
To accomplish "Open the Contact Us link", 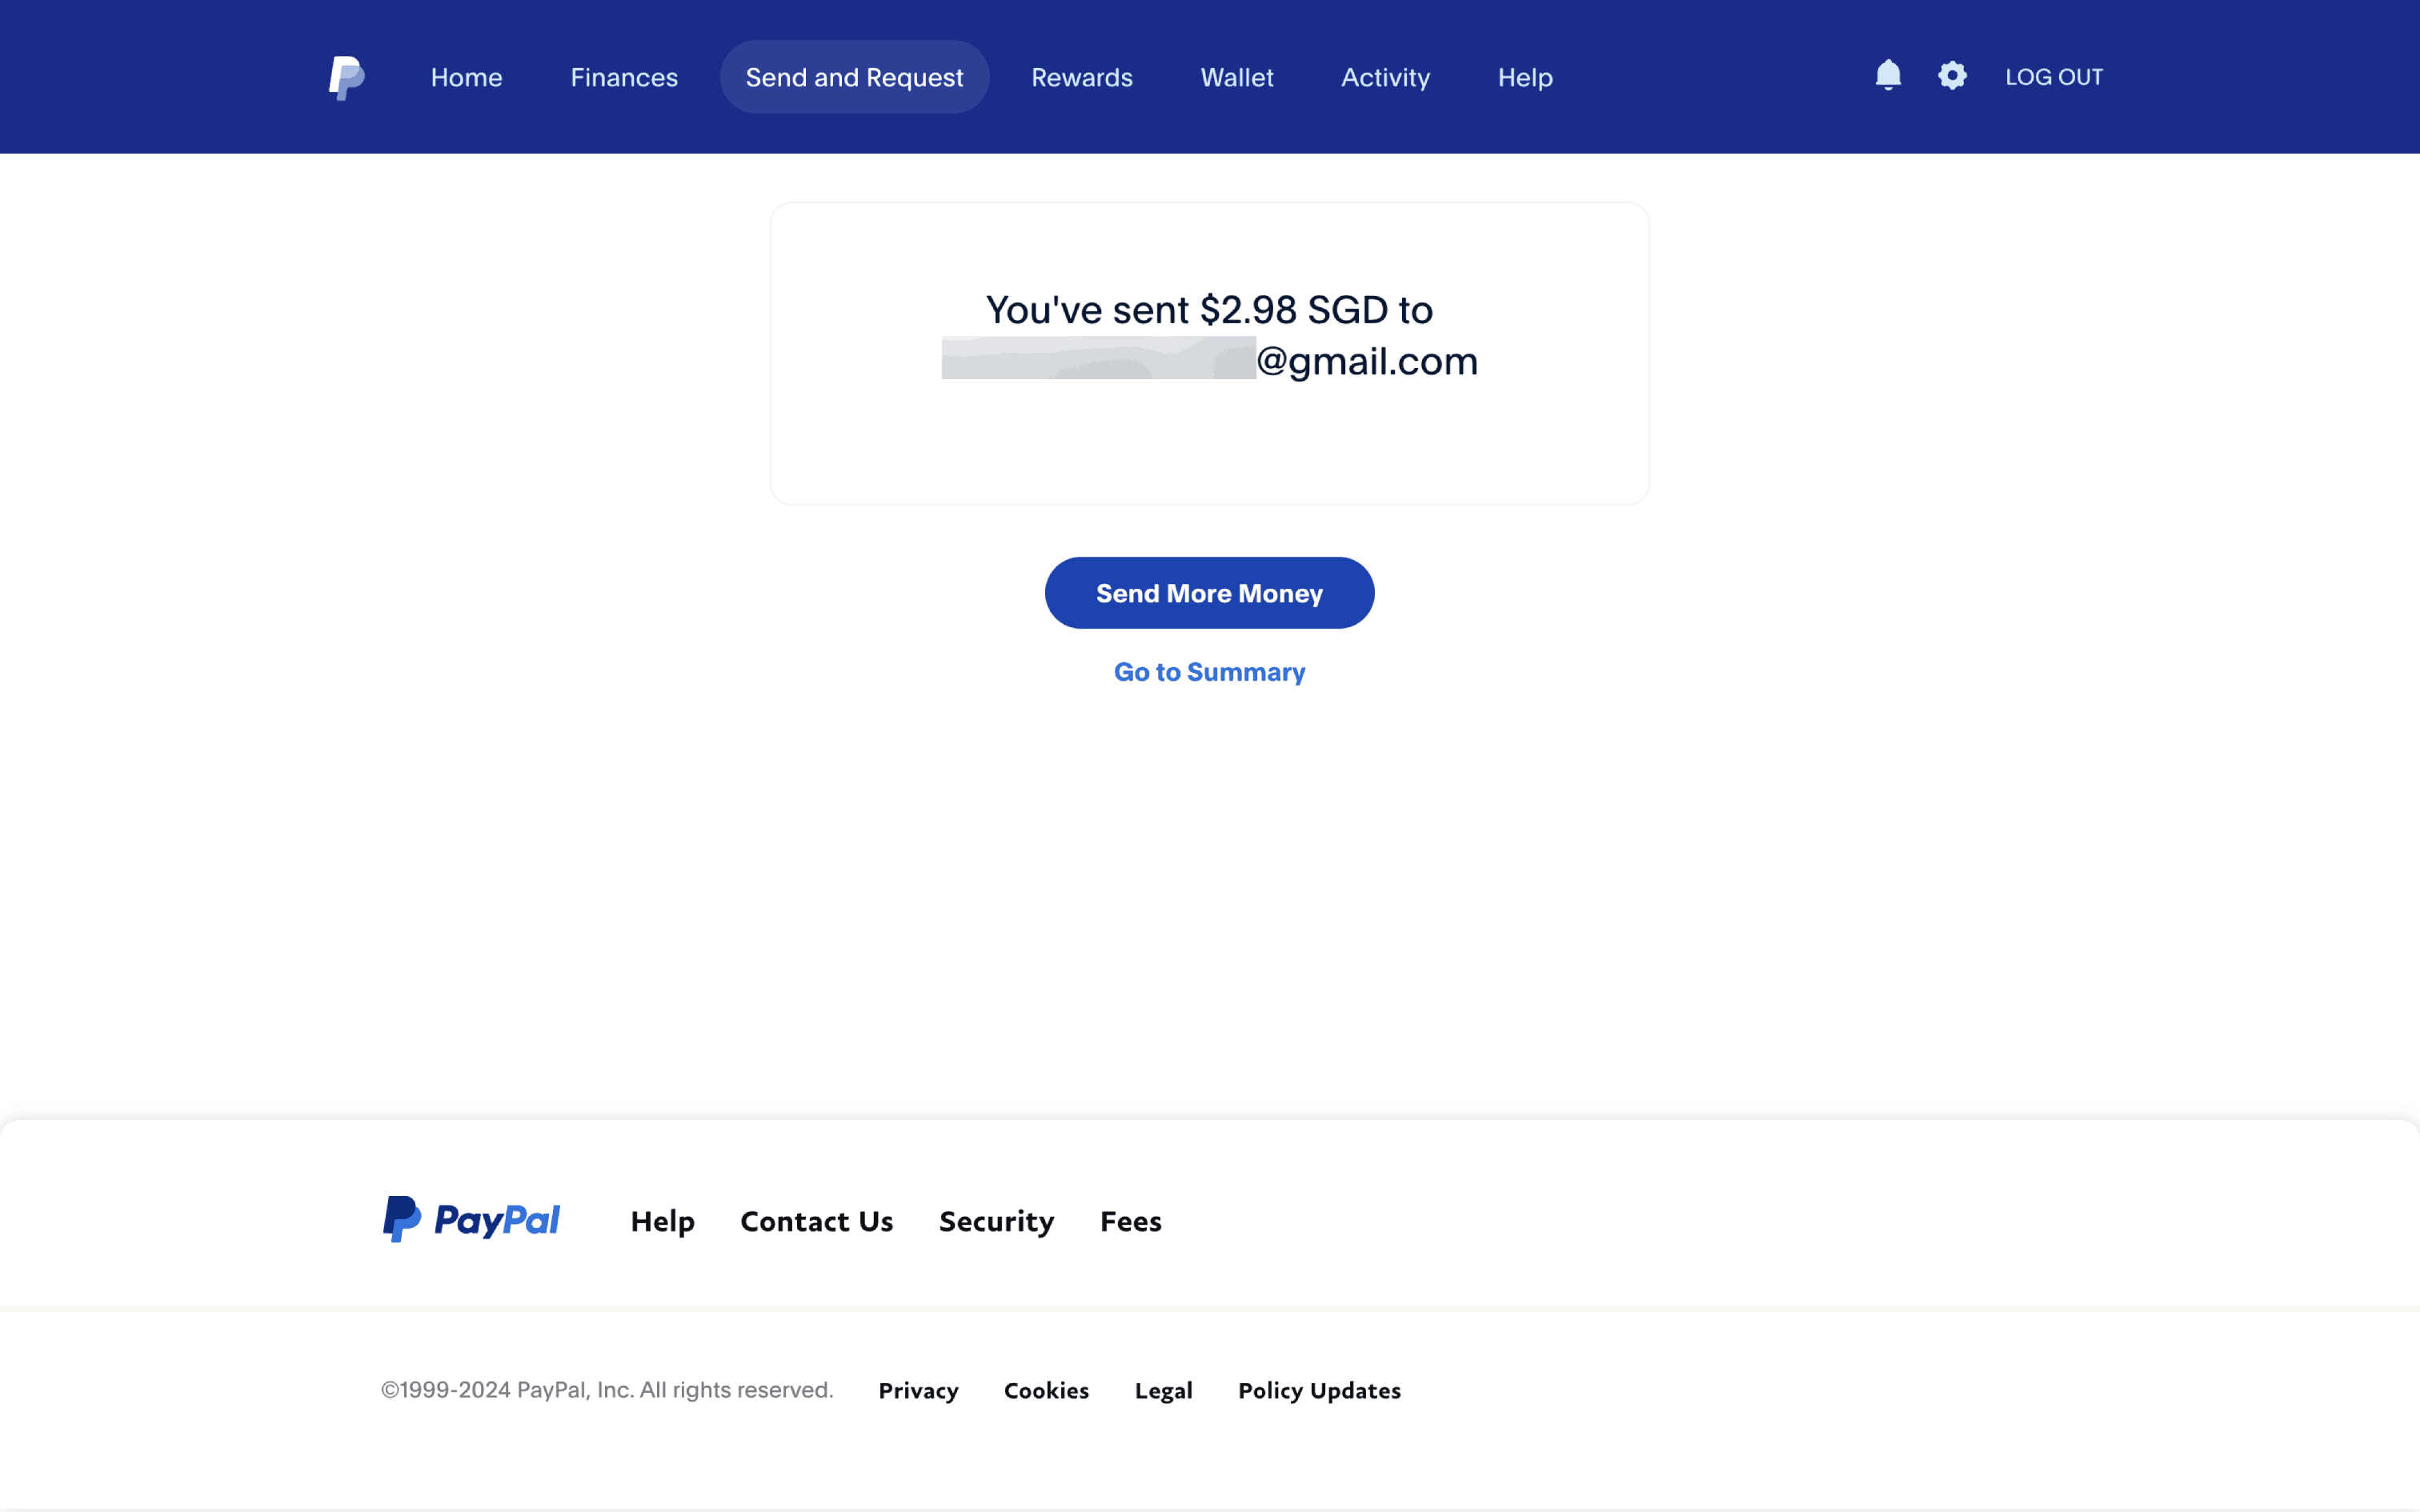I will click(816, 1221).
